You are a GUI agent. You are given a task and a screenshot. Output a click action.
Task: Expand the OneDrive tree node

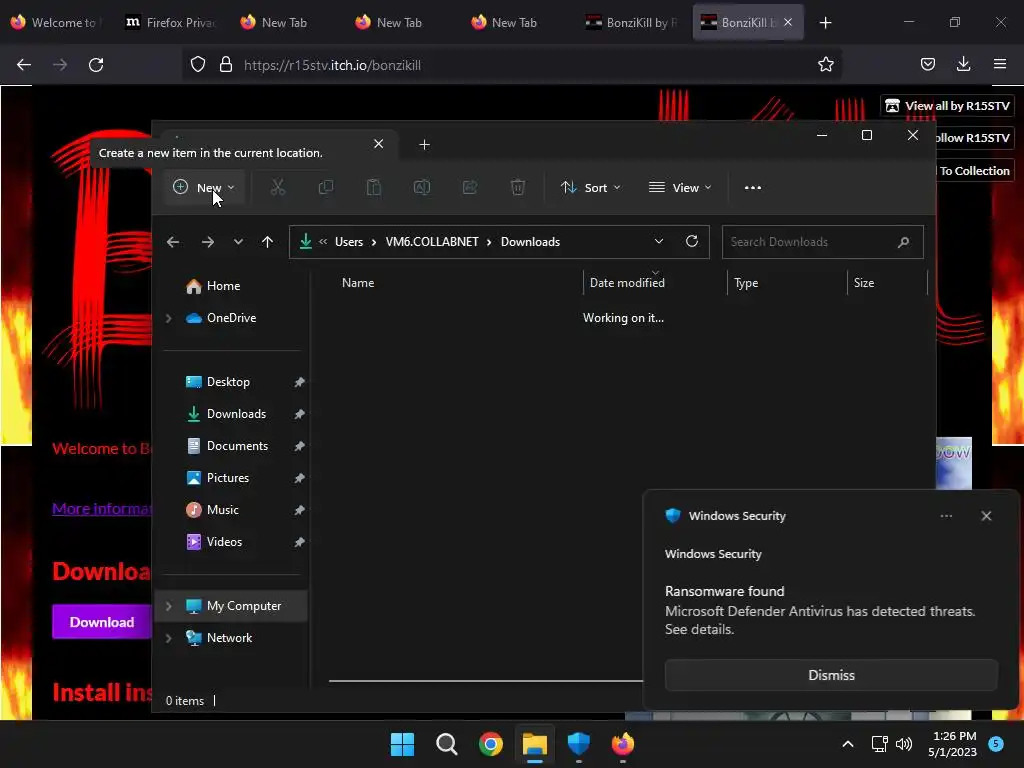168,318
